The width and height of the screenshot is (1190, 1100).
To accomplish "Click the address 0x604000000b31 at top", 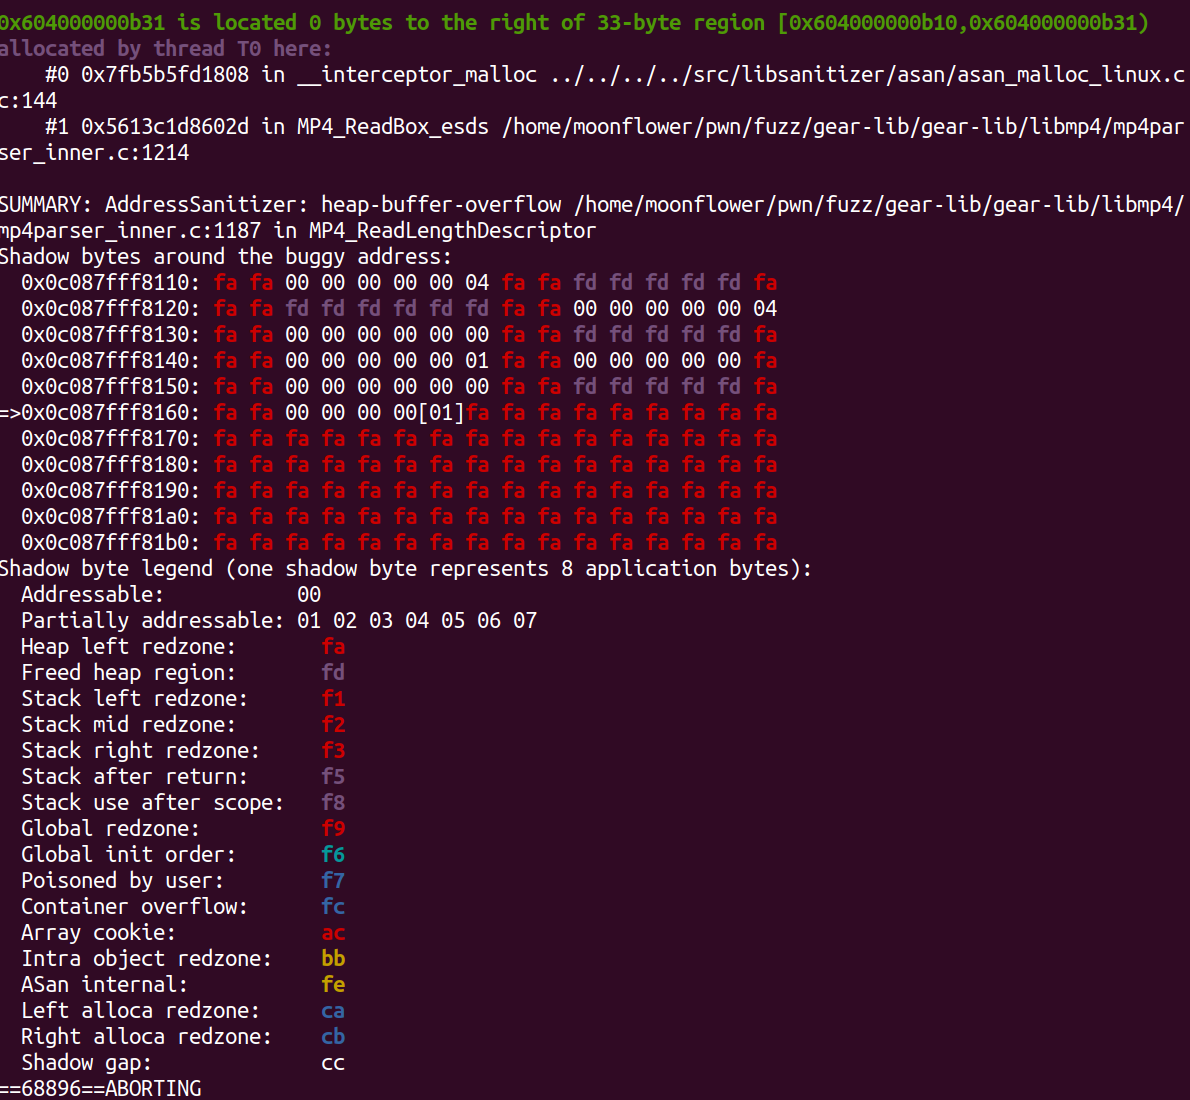I will 83,23.
